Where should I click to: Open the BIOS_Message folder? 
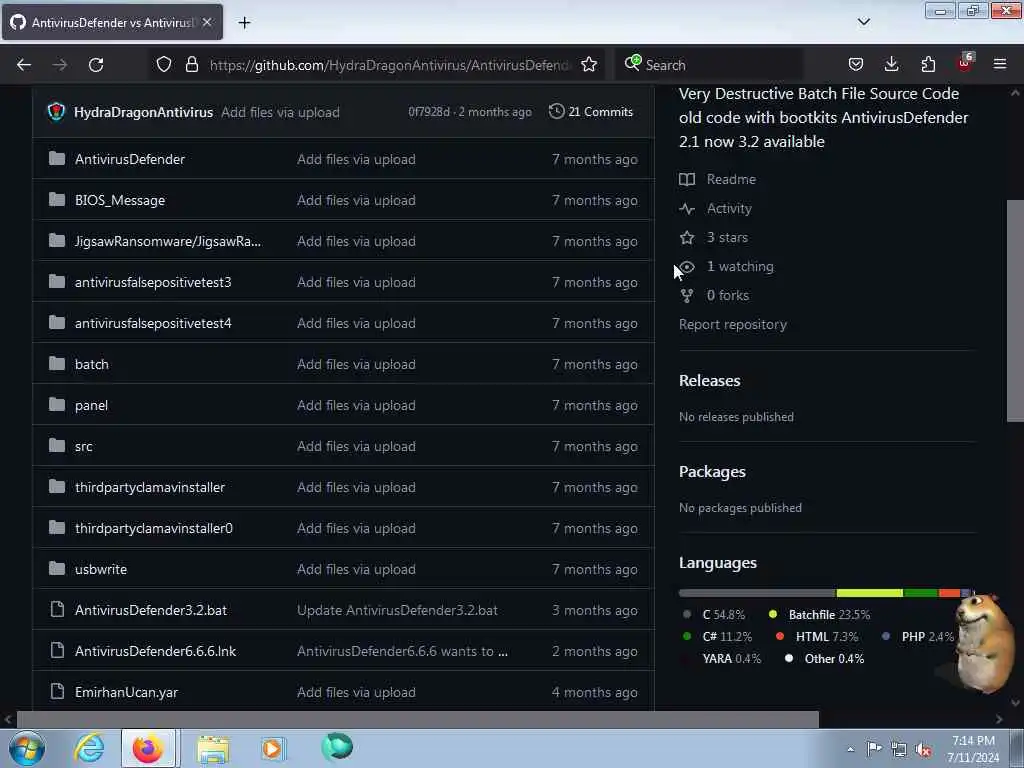120,200
